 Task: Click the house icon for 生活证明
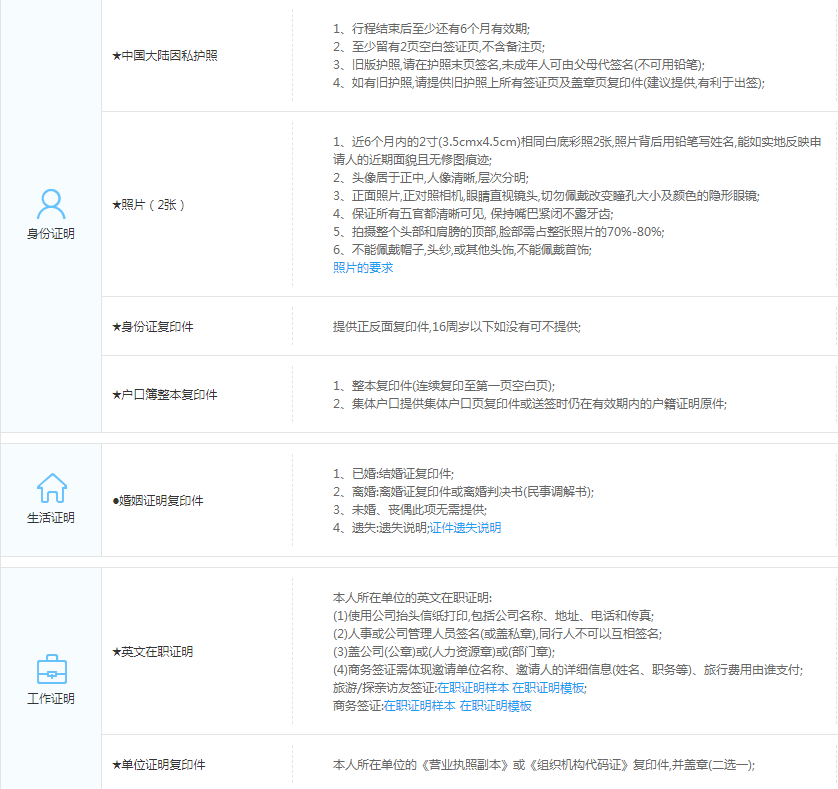pyautogui.click(x=50, y=488)
